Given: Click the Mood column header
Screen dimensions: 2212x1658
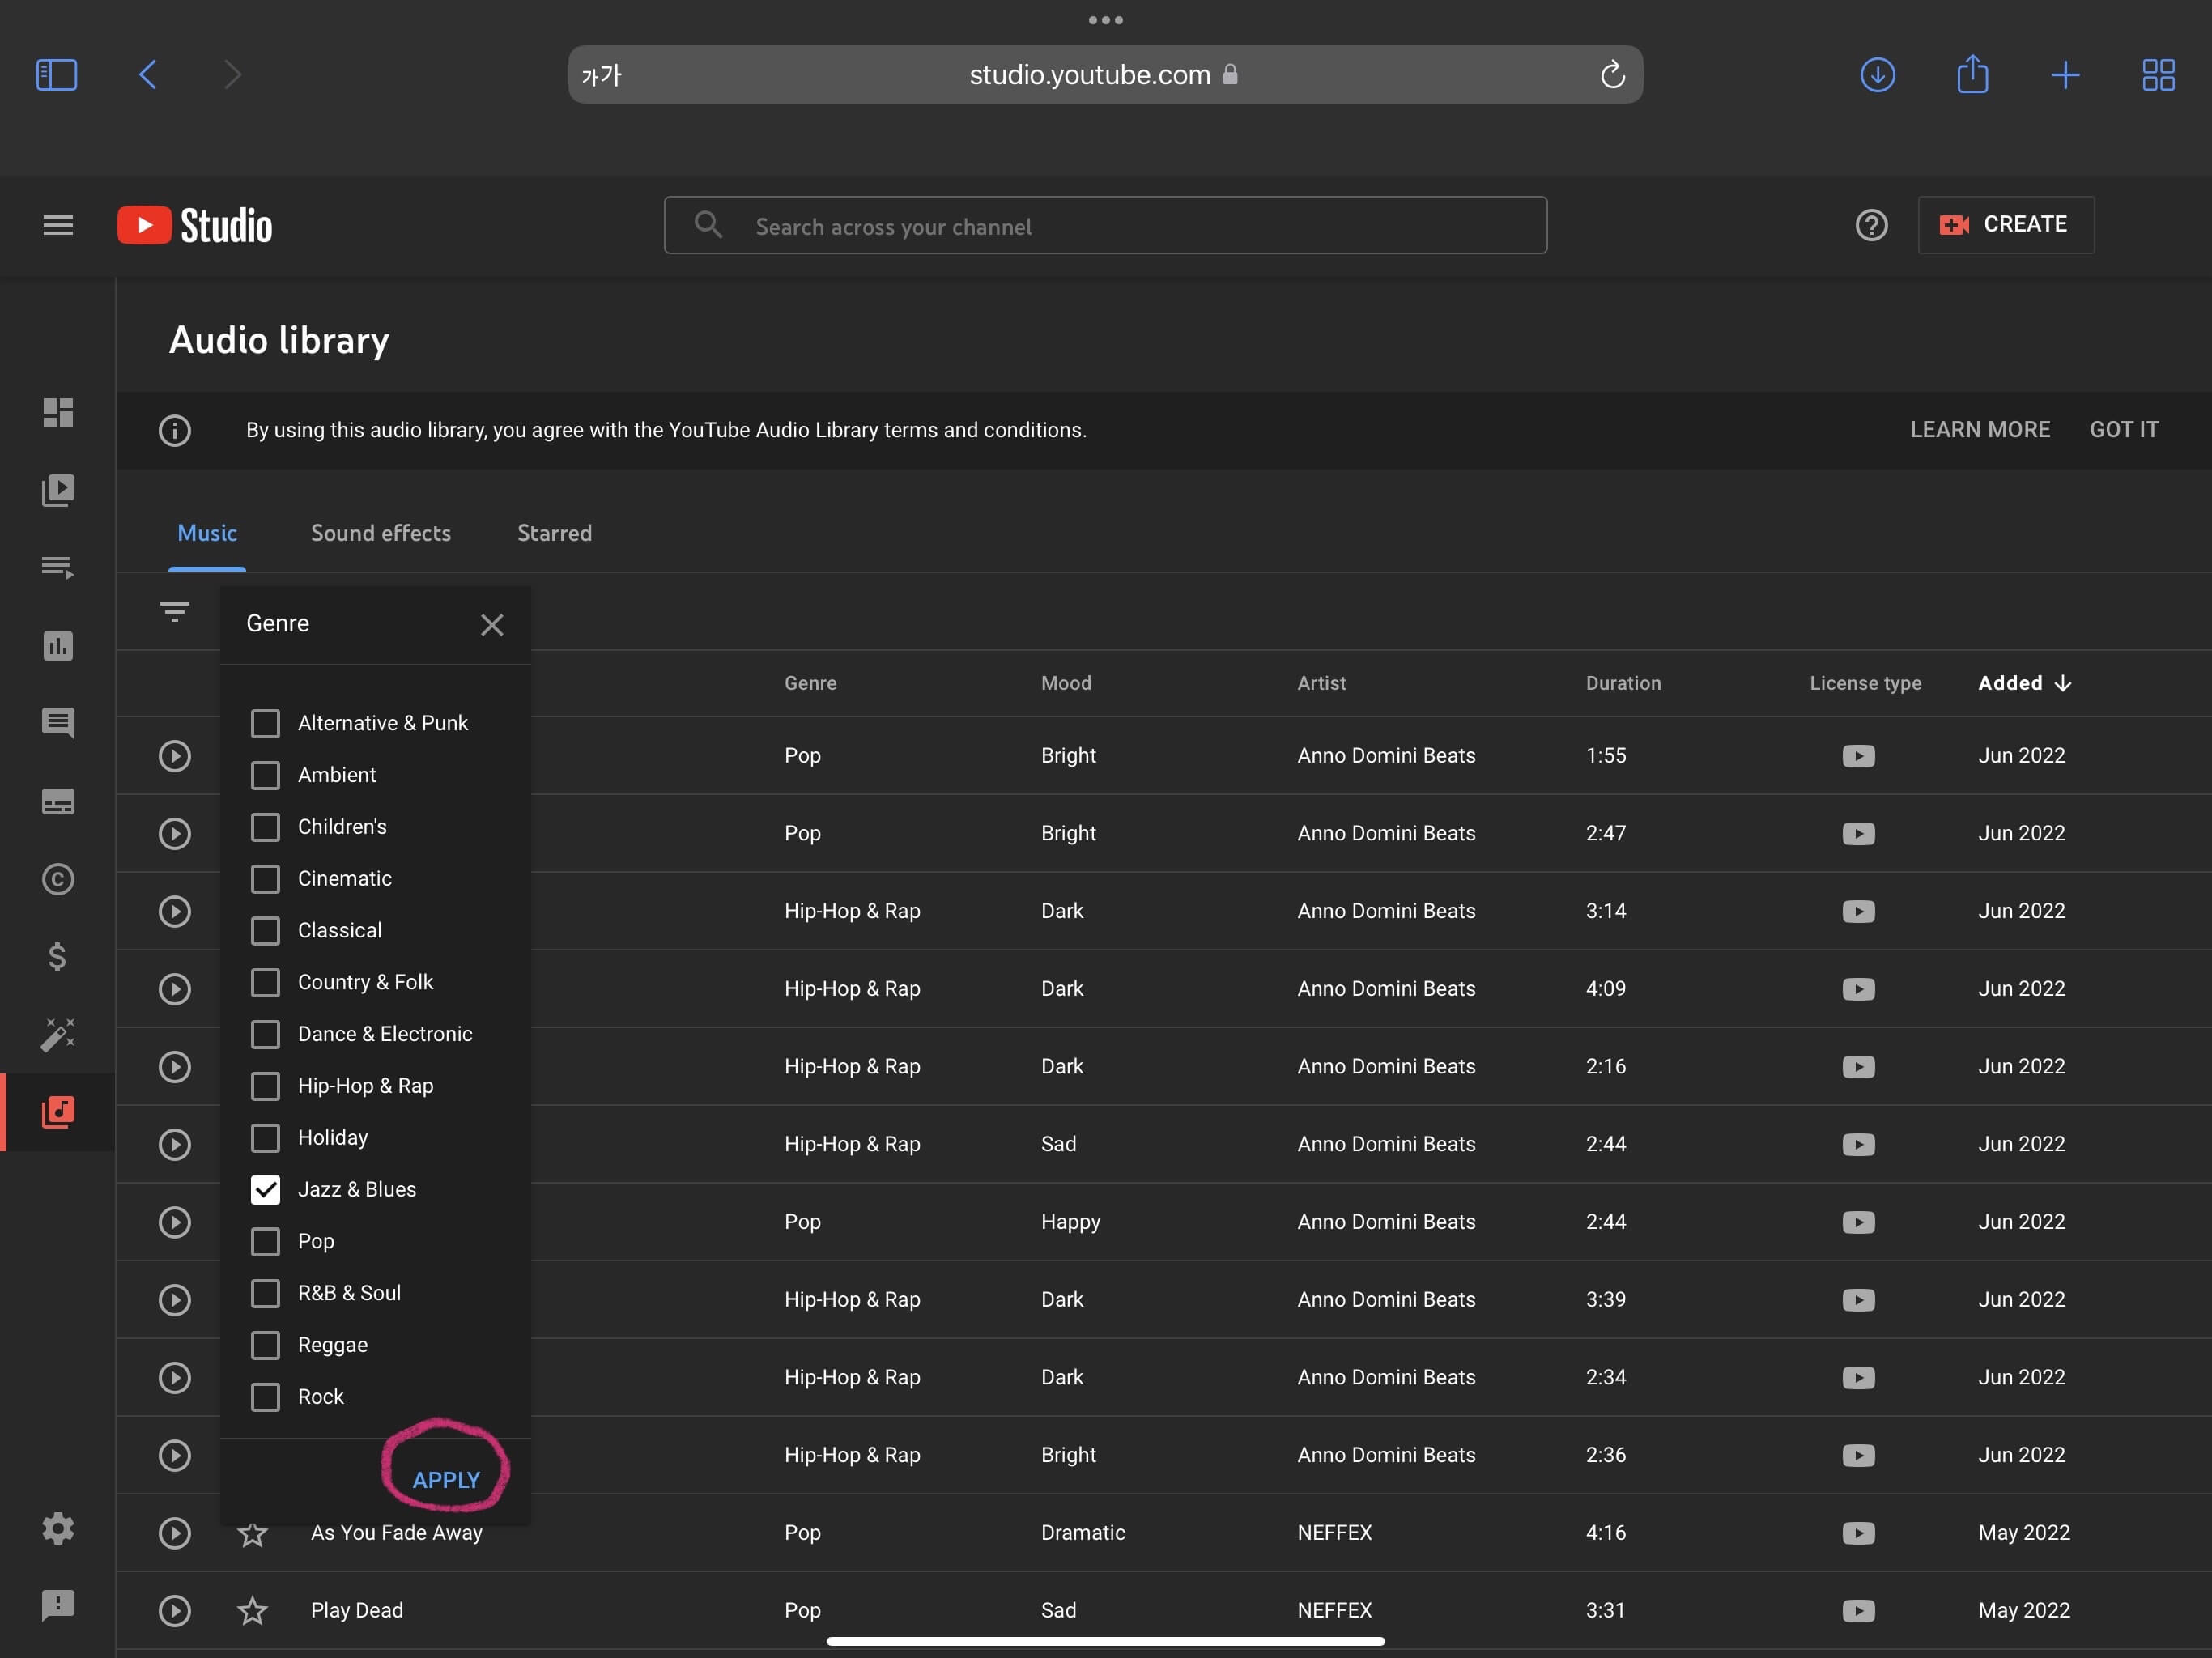Looking at the screenshot, I should (1066, 683).
